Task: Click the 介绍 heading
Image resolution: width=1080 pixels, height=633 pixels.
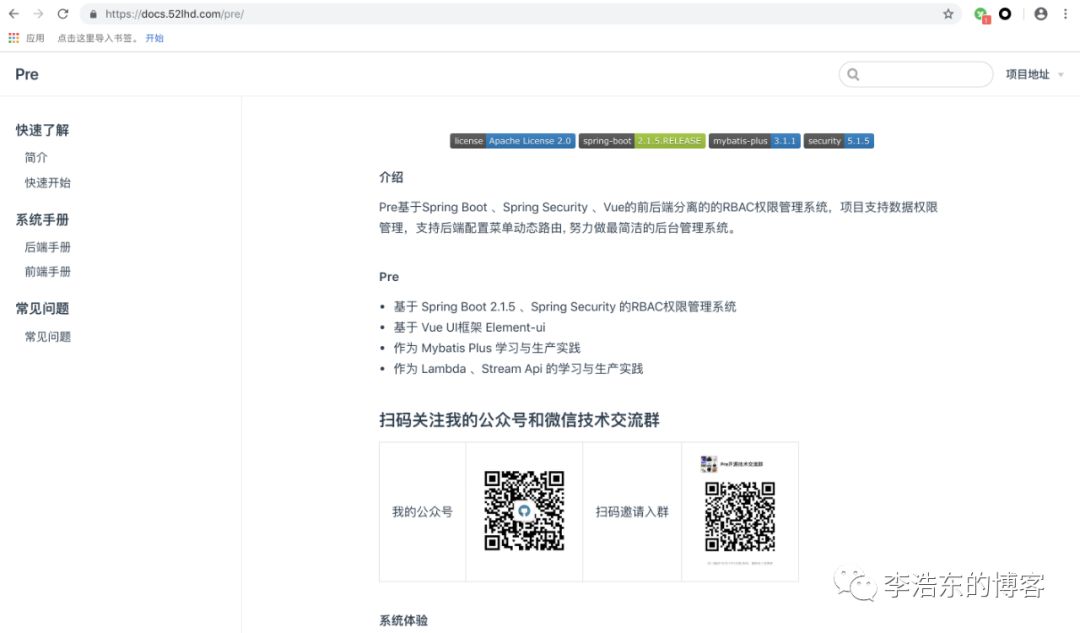Action: [391, 177]
